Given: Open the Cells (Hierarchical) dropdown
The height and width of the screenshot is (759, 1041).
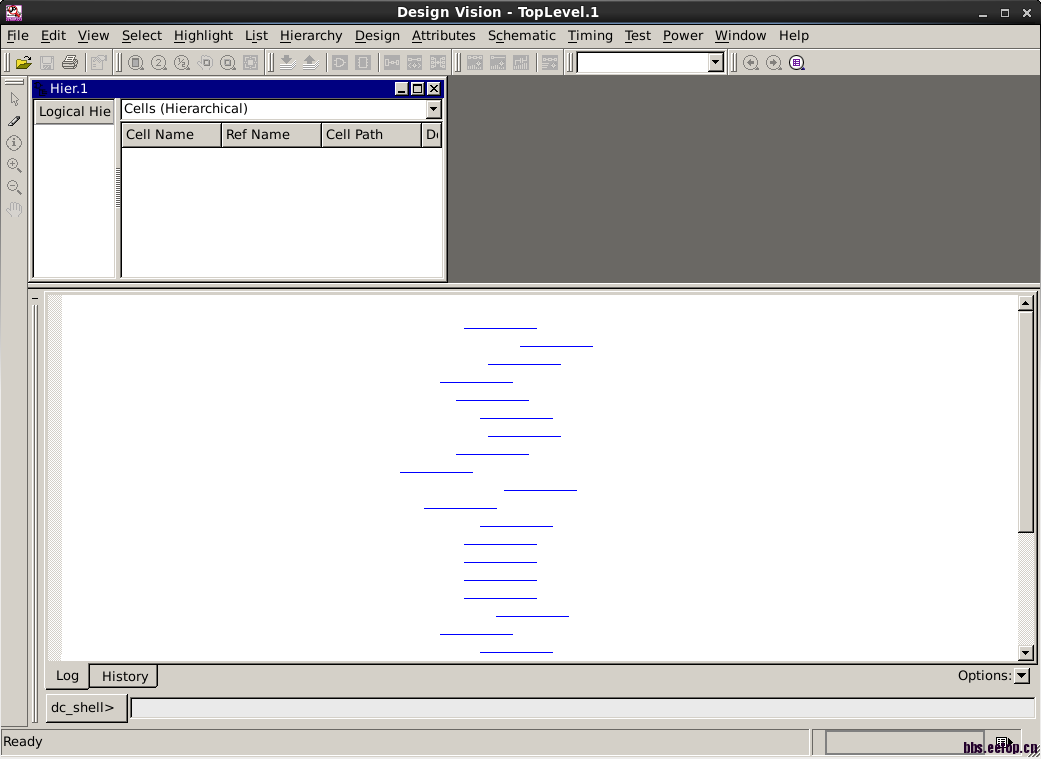Looking at the screenshot, I should pyautogui.click(x=434, y=109).
